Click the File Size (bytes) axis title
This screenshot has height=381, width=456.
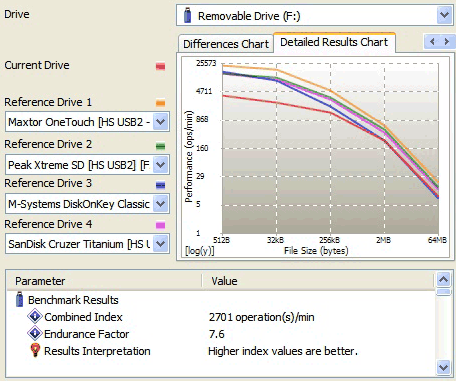316,251
